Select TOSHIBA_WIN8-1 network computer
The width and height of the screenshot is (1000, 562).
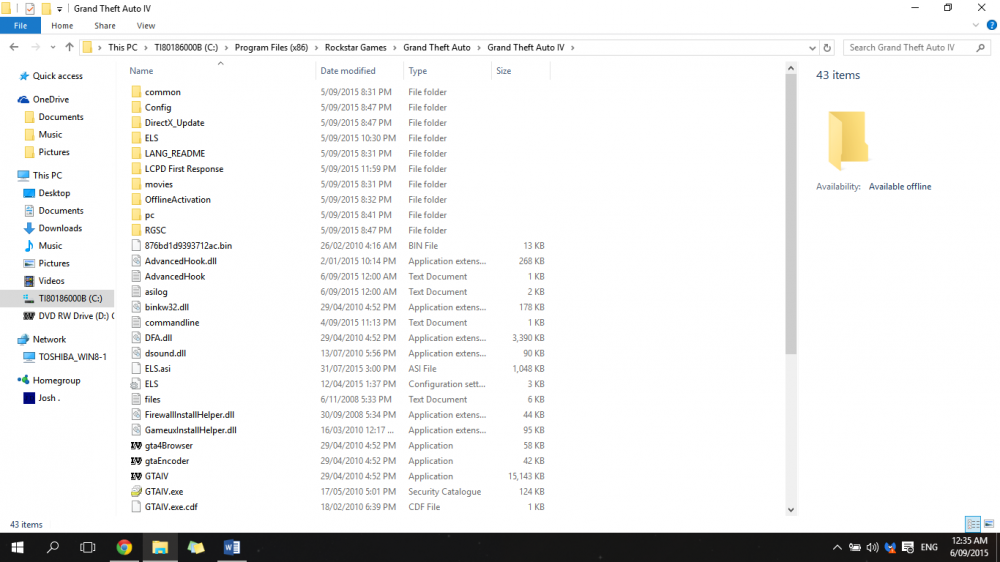[72, 357]
